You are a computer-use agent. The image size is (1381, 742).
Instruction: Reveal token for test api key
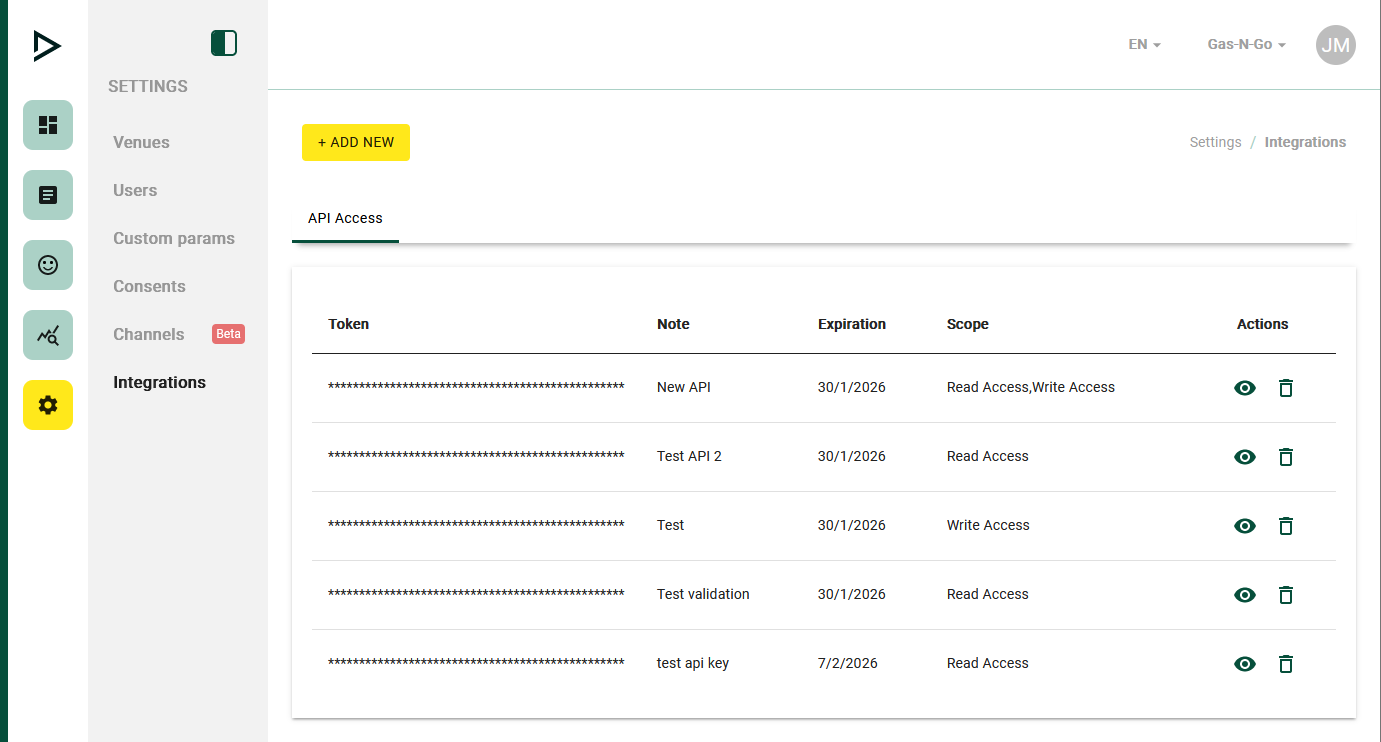(1245, 664)
